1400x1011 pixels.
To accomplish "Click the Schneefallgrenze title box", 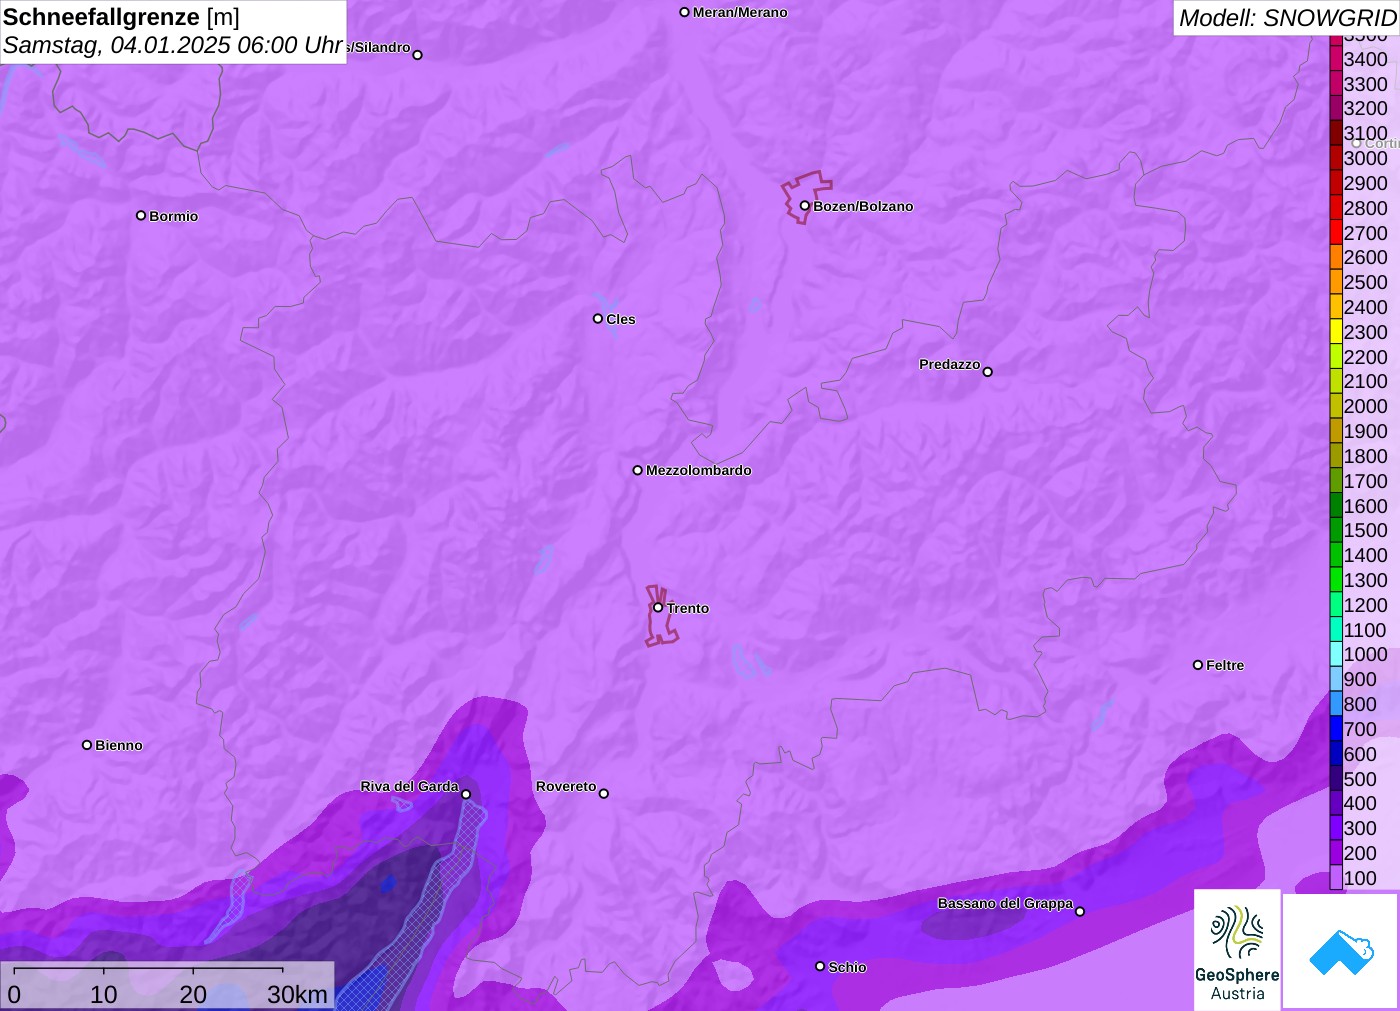I will coord(173,31).
